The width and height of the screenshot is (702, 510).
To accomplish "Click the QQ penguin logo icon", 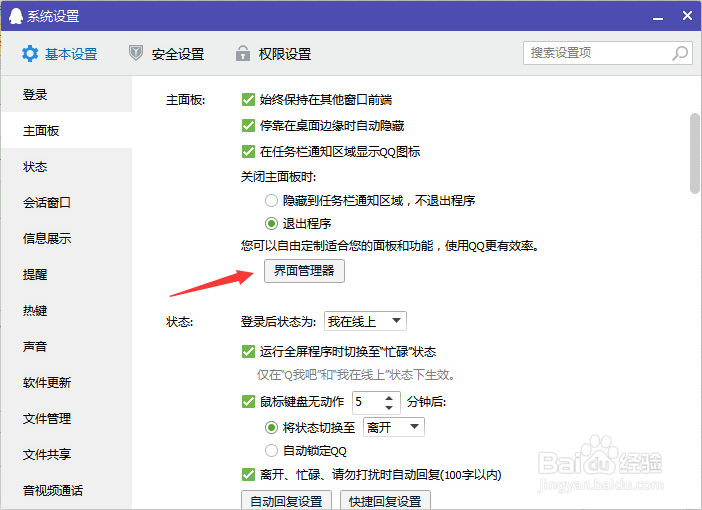I will [x=16, y=16].
